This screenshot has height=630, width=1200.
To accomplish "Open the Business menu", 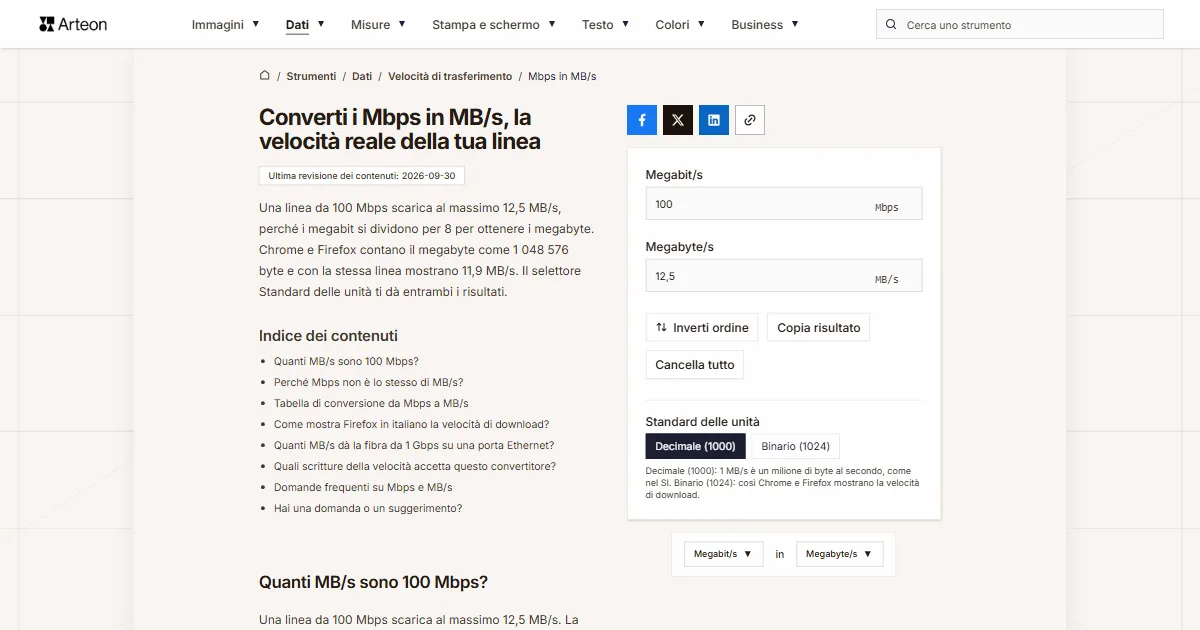I will [x=765, y=24].
